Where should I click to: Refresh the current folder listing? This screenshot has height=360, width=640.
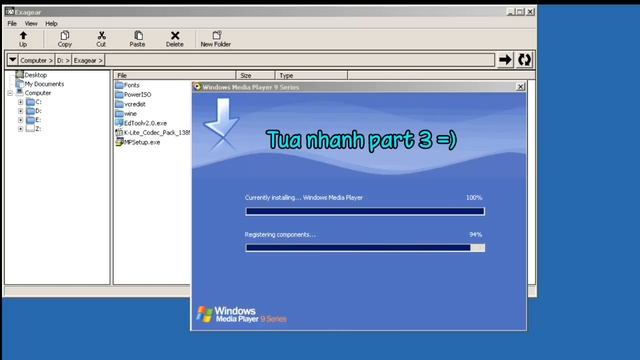[524, 60]
